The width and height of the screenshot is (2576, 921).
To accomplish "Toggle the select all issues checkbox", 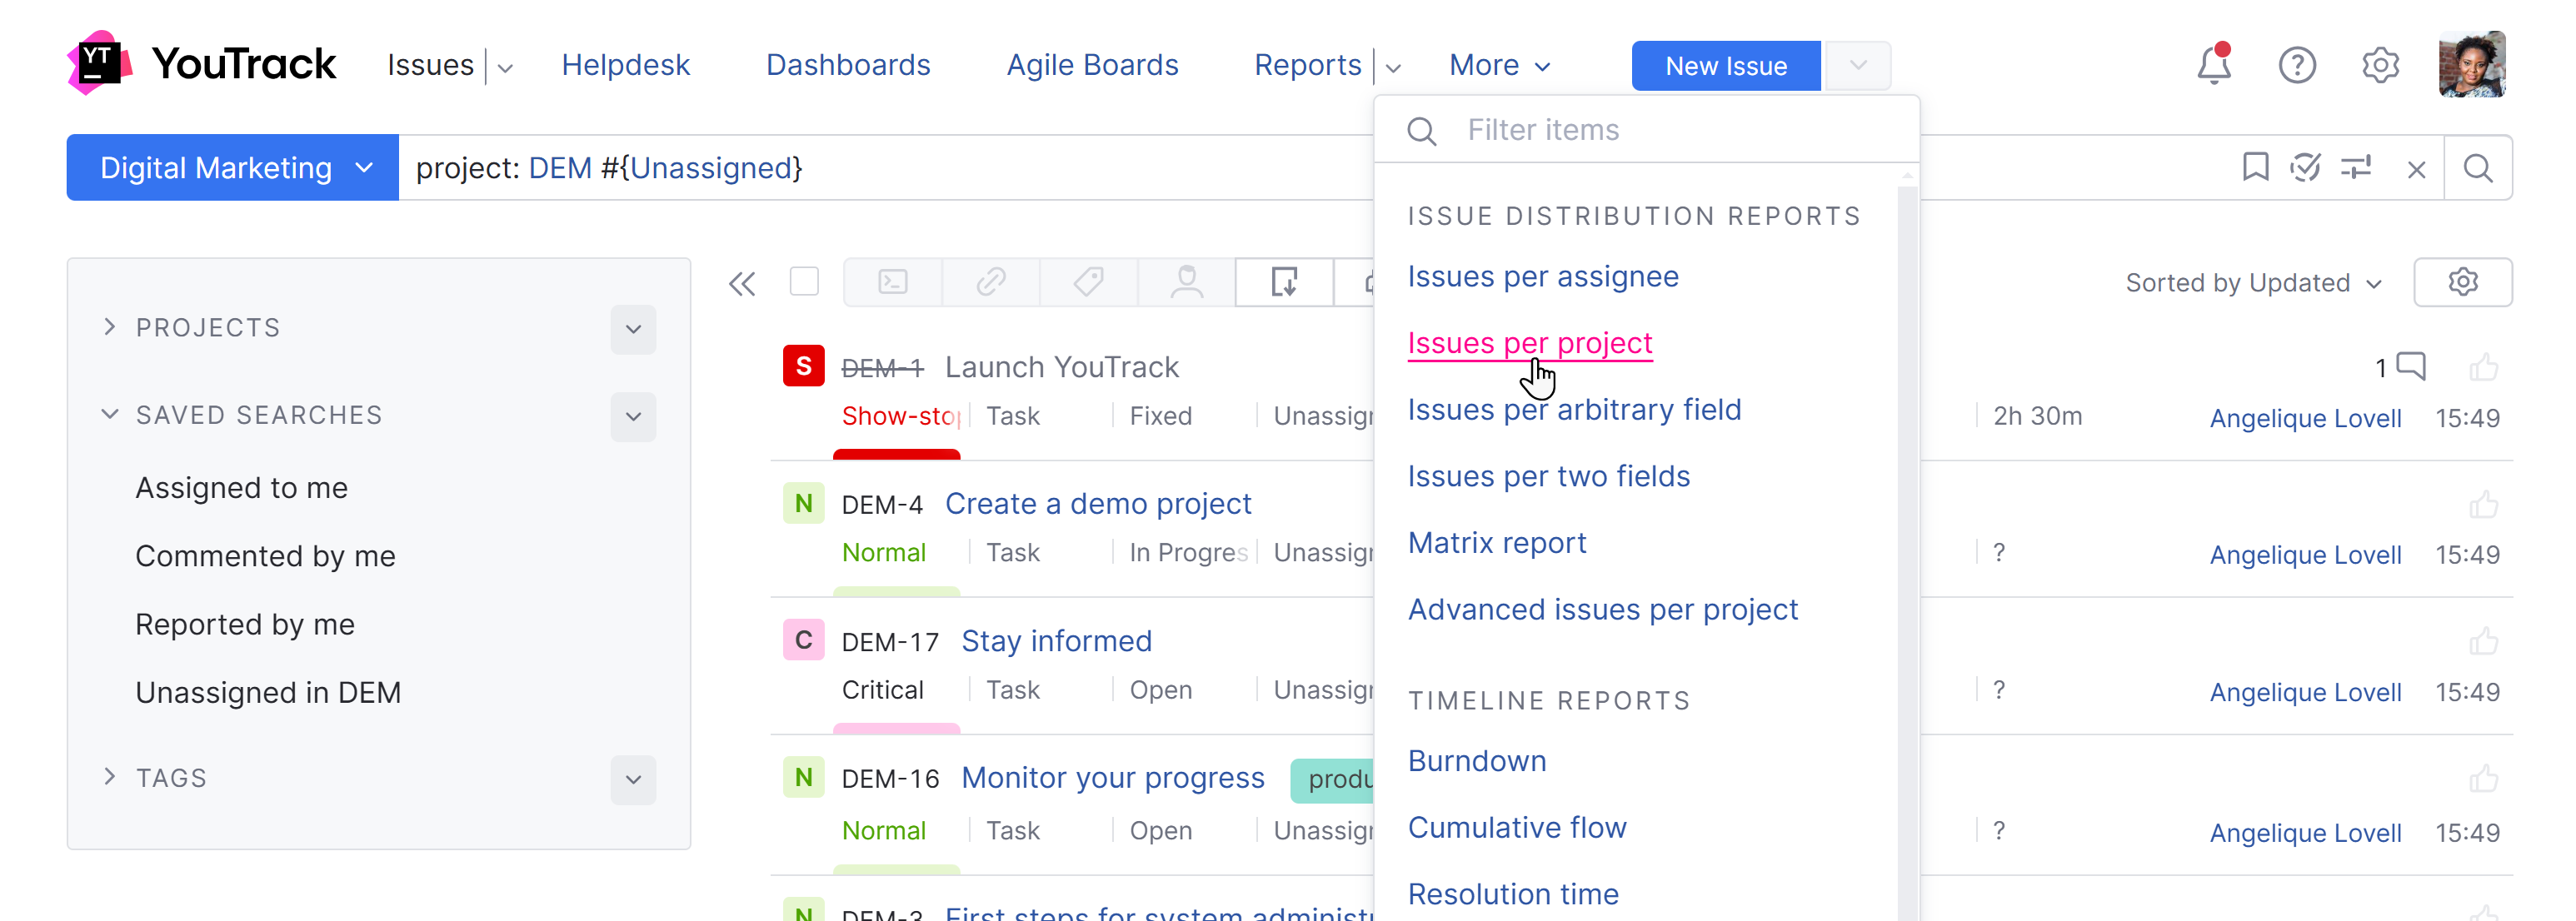I will pos(804,282).
